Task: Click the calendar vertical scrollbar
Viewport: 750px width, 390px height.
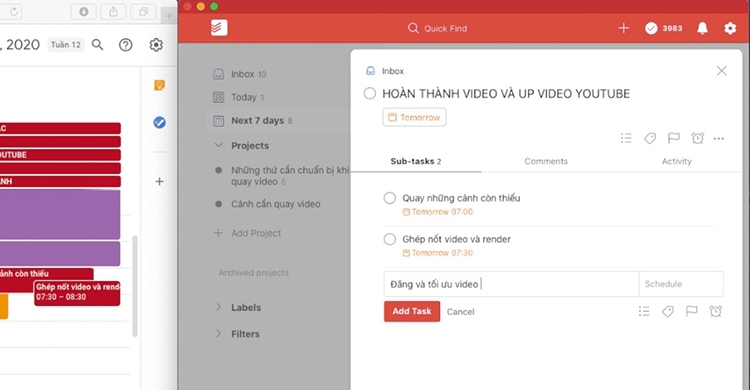Action: point(135,286)
